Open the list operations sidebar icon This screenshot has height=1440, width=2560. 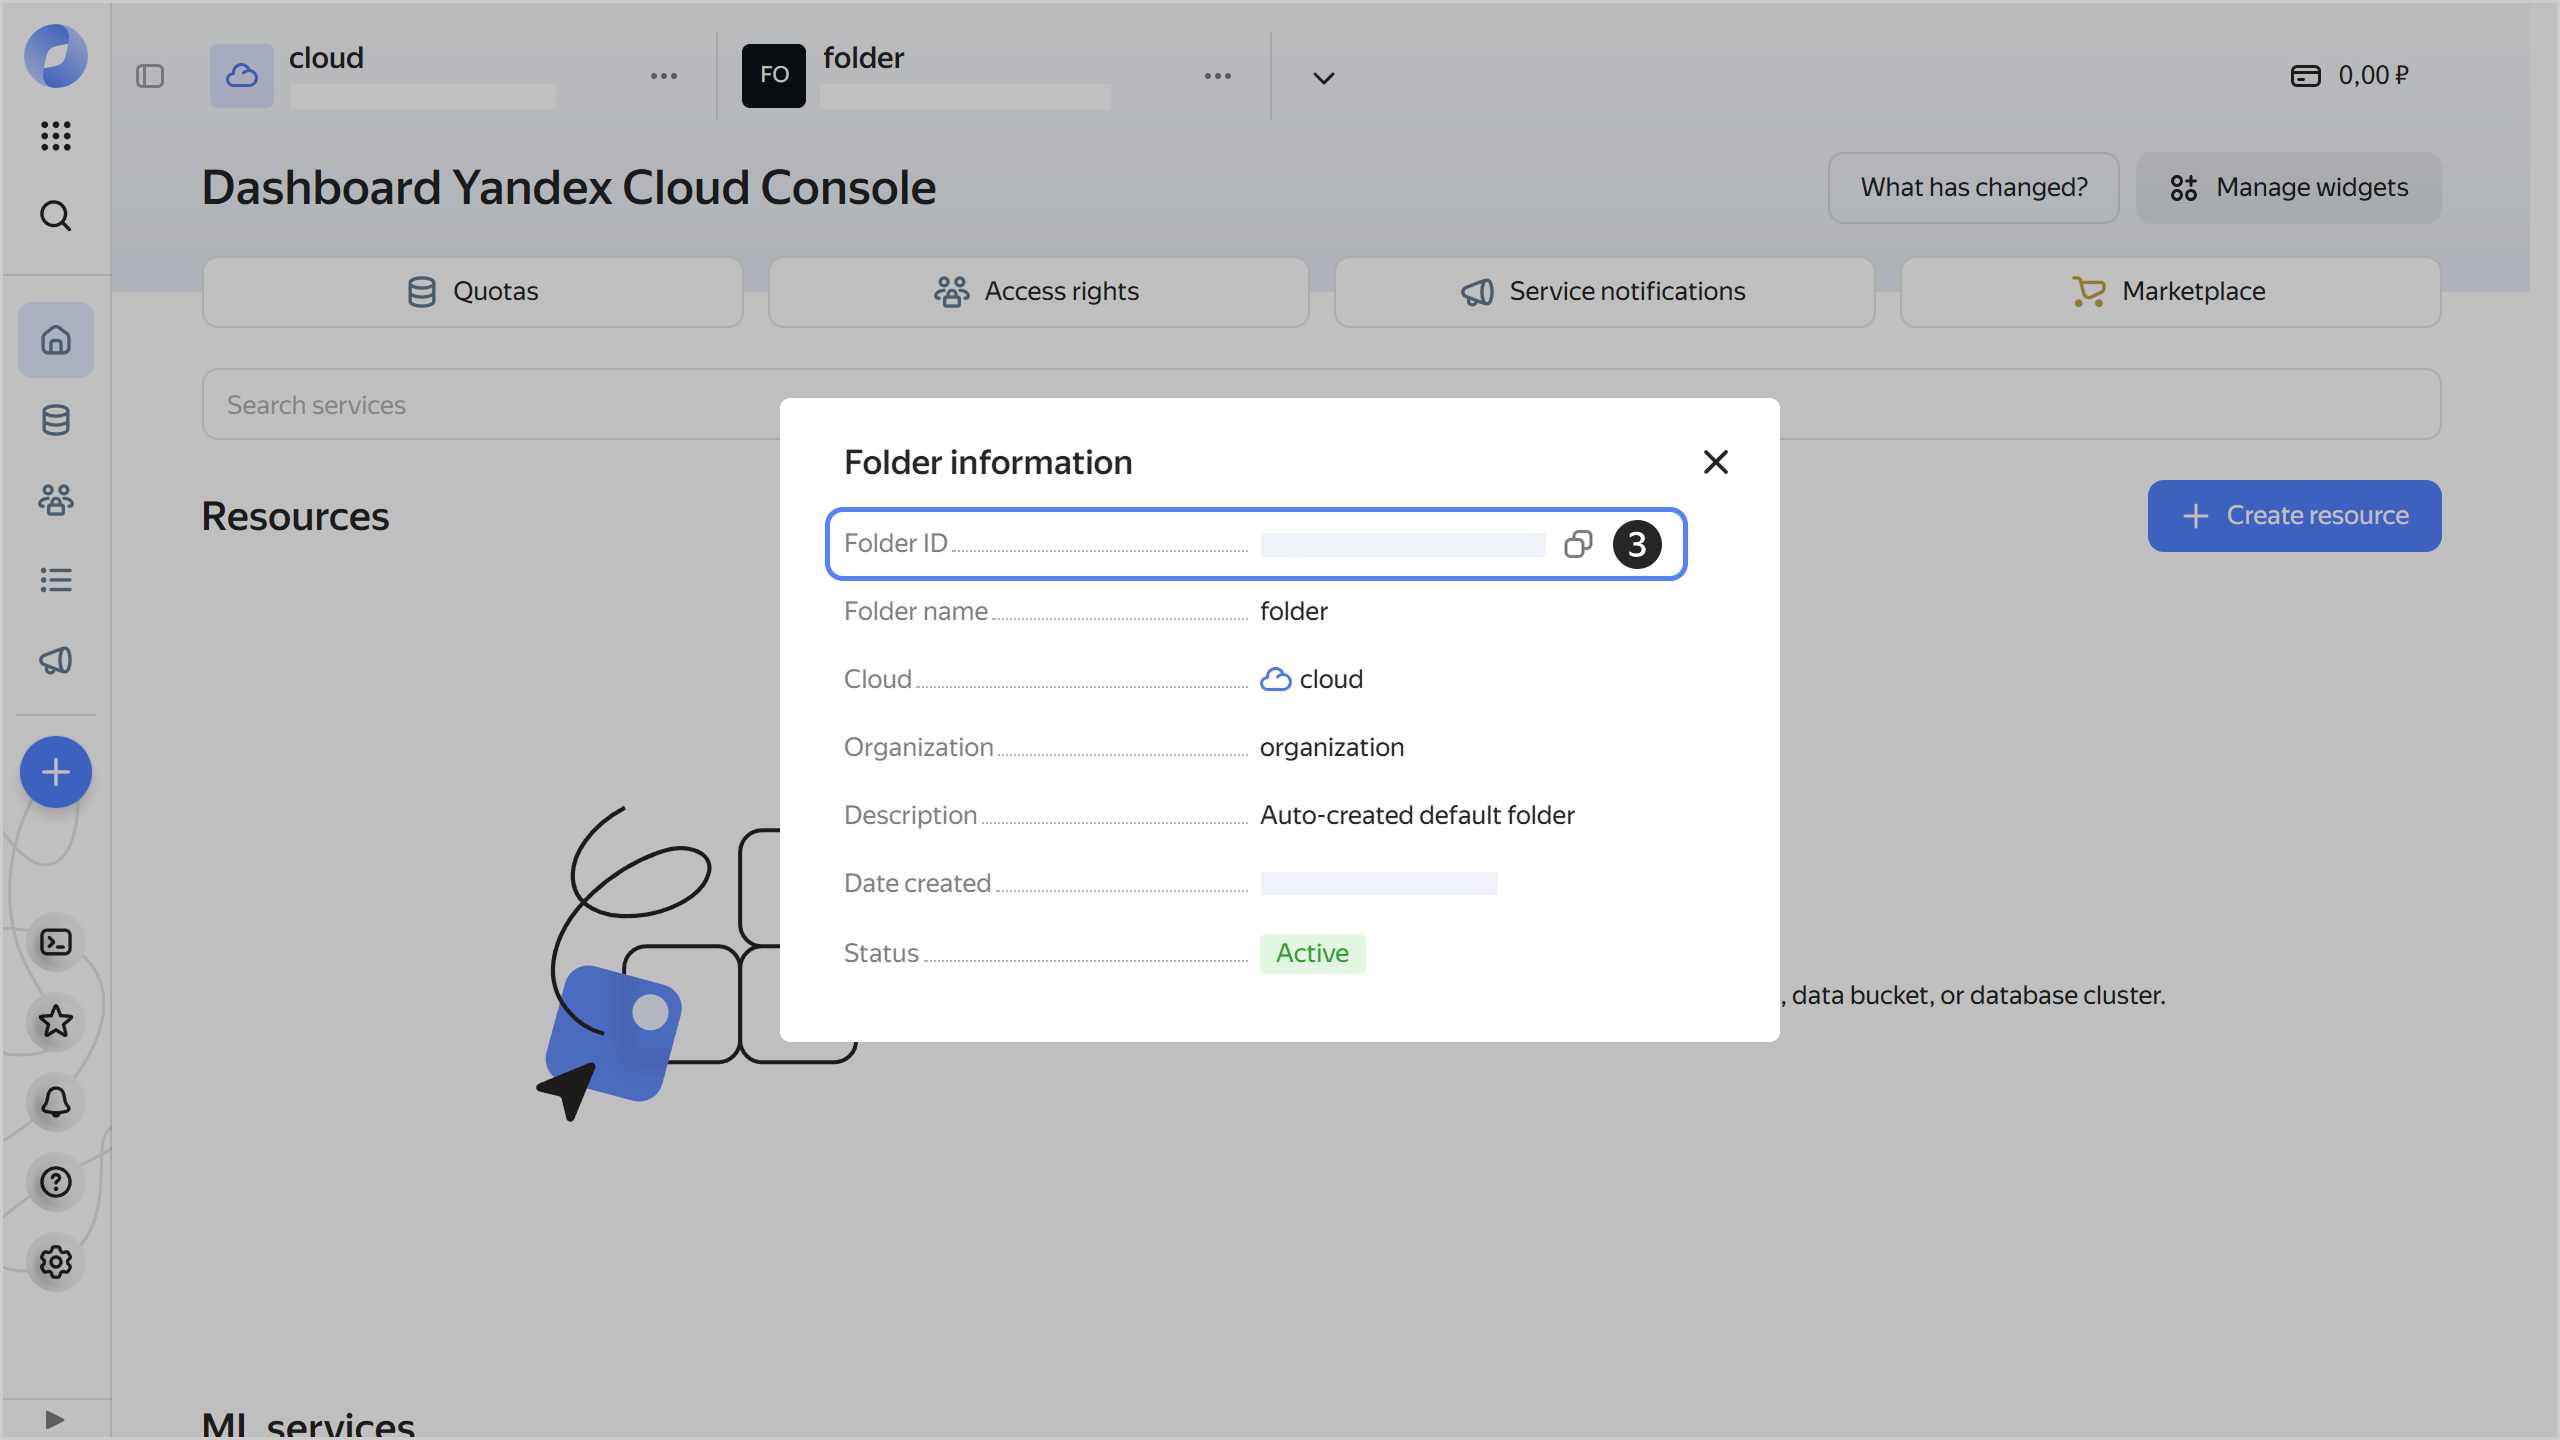pos(55,580)
